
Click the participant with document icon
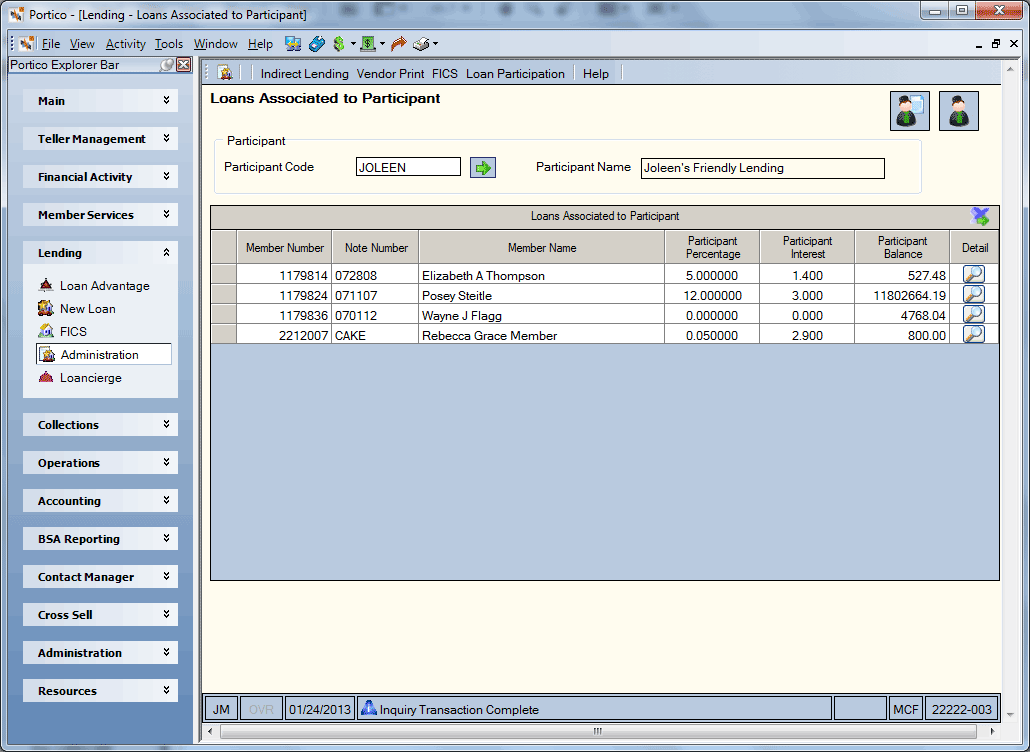tap(910, 111)
